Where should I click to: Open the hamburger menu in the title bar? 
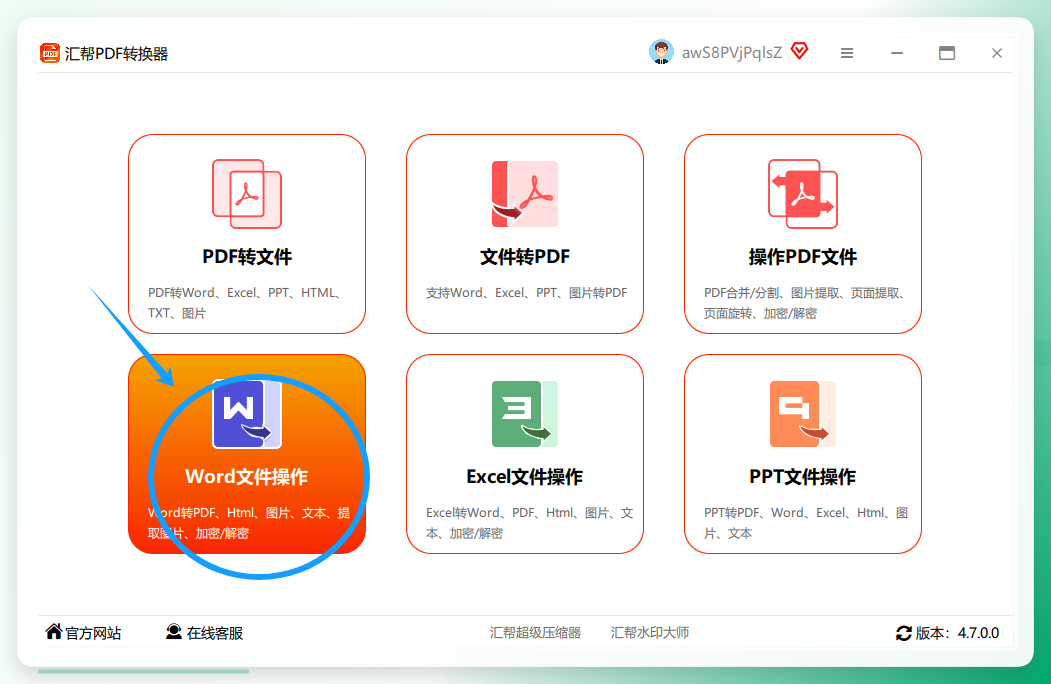847,53
